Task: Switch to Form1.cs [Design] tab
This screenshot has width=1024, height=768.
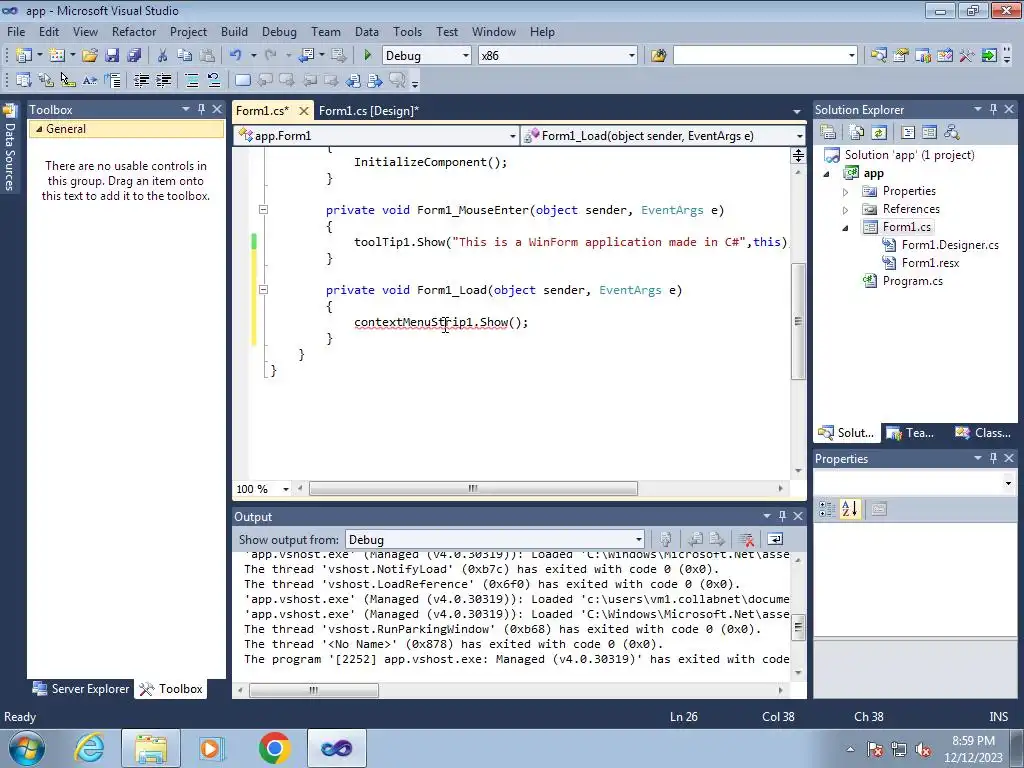Action: (x=369, y=111)
